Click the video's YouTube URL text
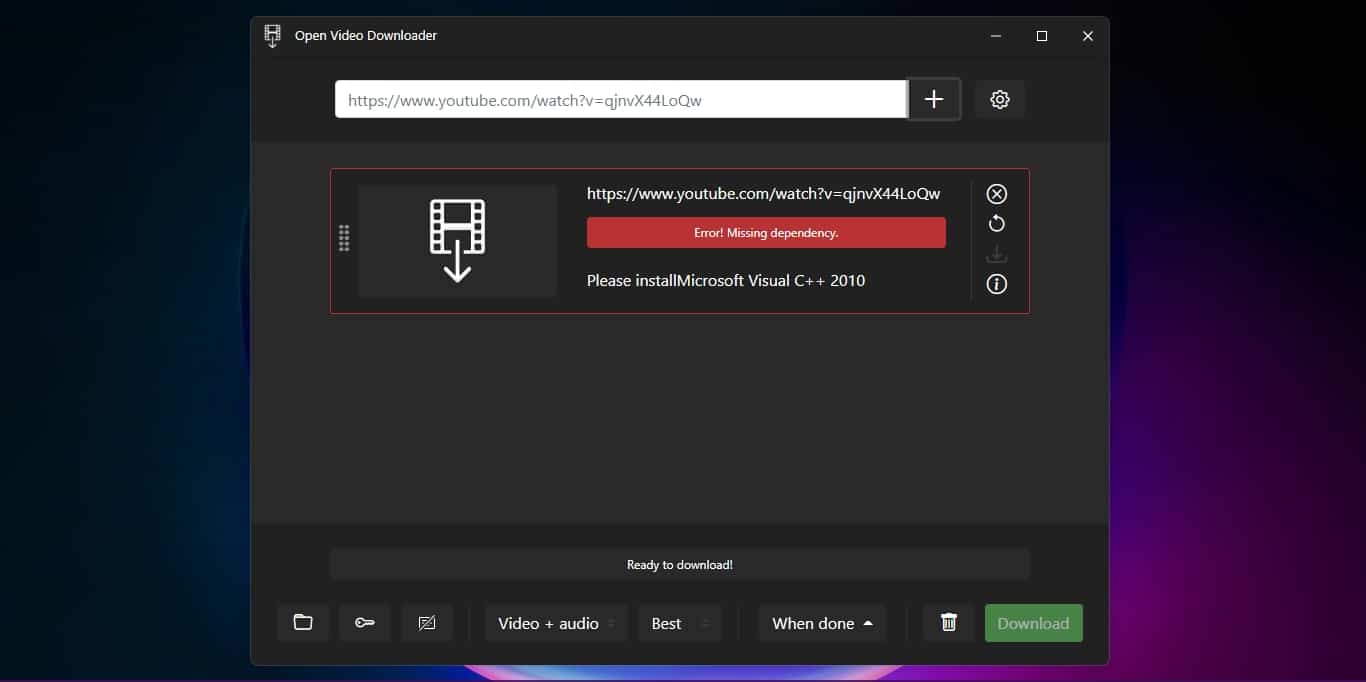Image resolution: width=1366 pixels, height=682 pixels. [x=763, y=194]
